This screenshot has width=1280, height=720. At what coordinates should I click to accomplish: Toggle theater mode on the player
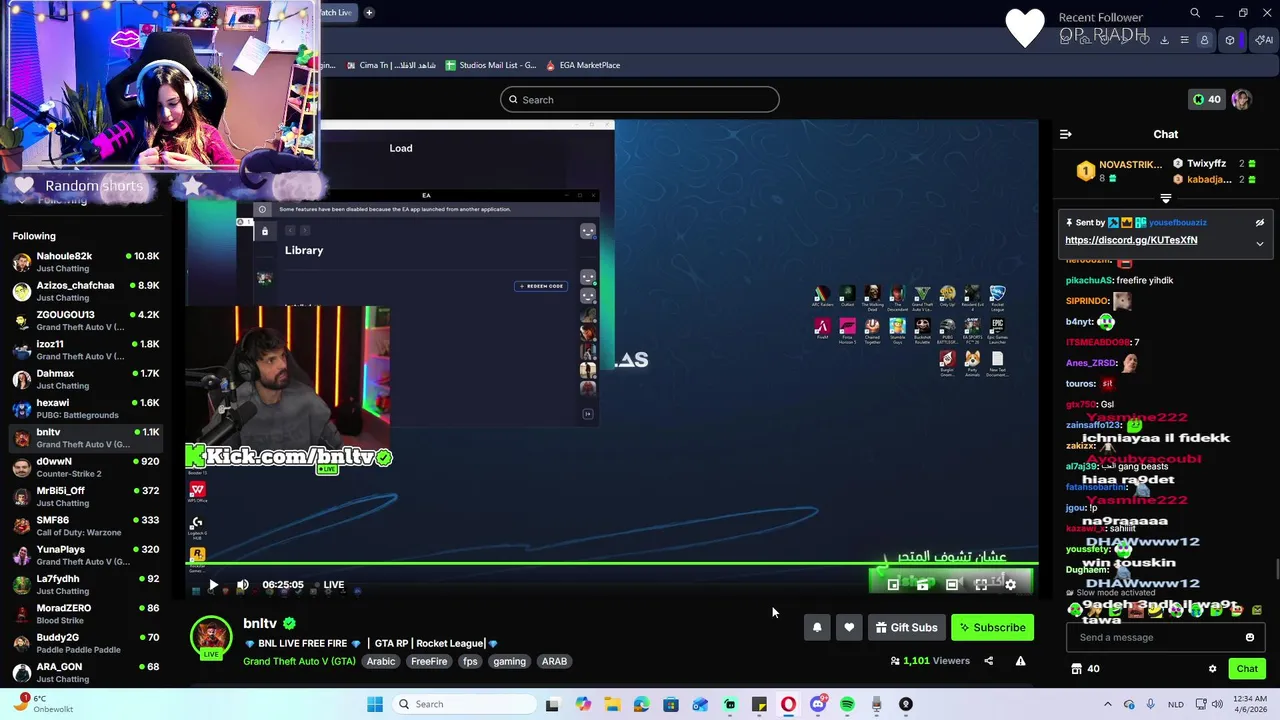[x=952, y=585]
